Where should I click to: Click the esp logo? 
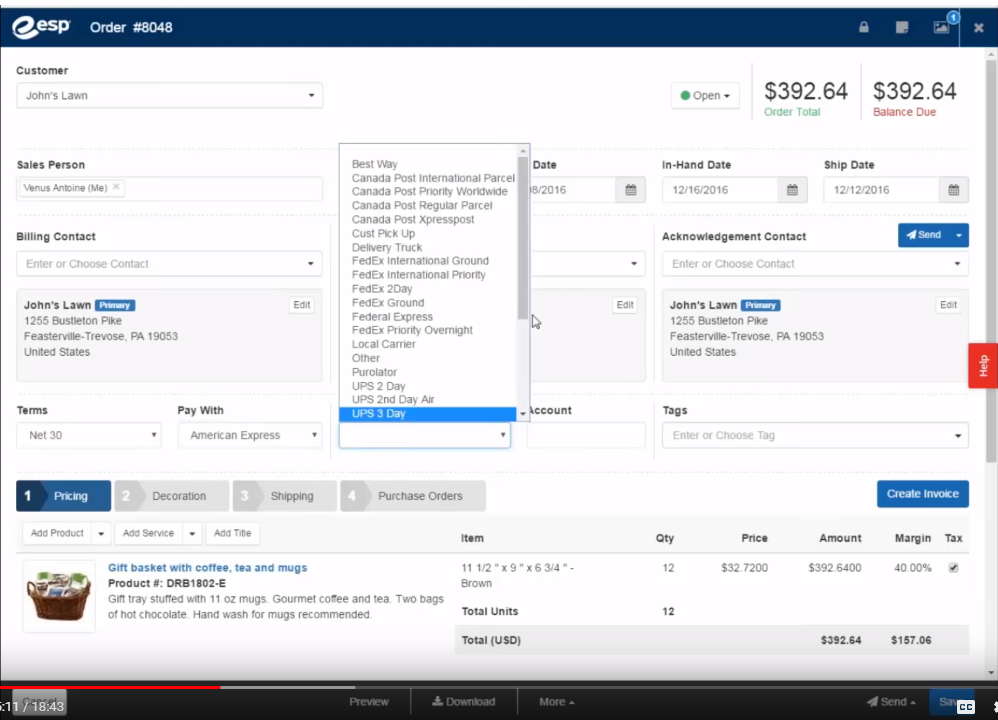(x=41, y=27)
